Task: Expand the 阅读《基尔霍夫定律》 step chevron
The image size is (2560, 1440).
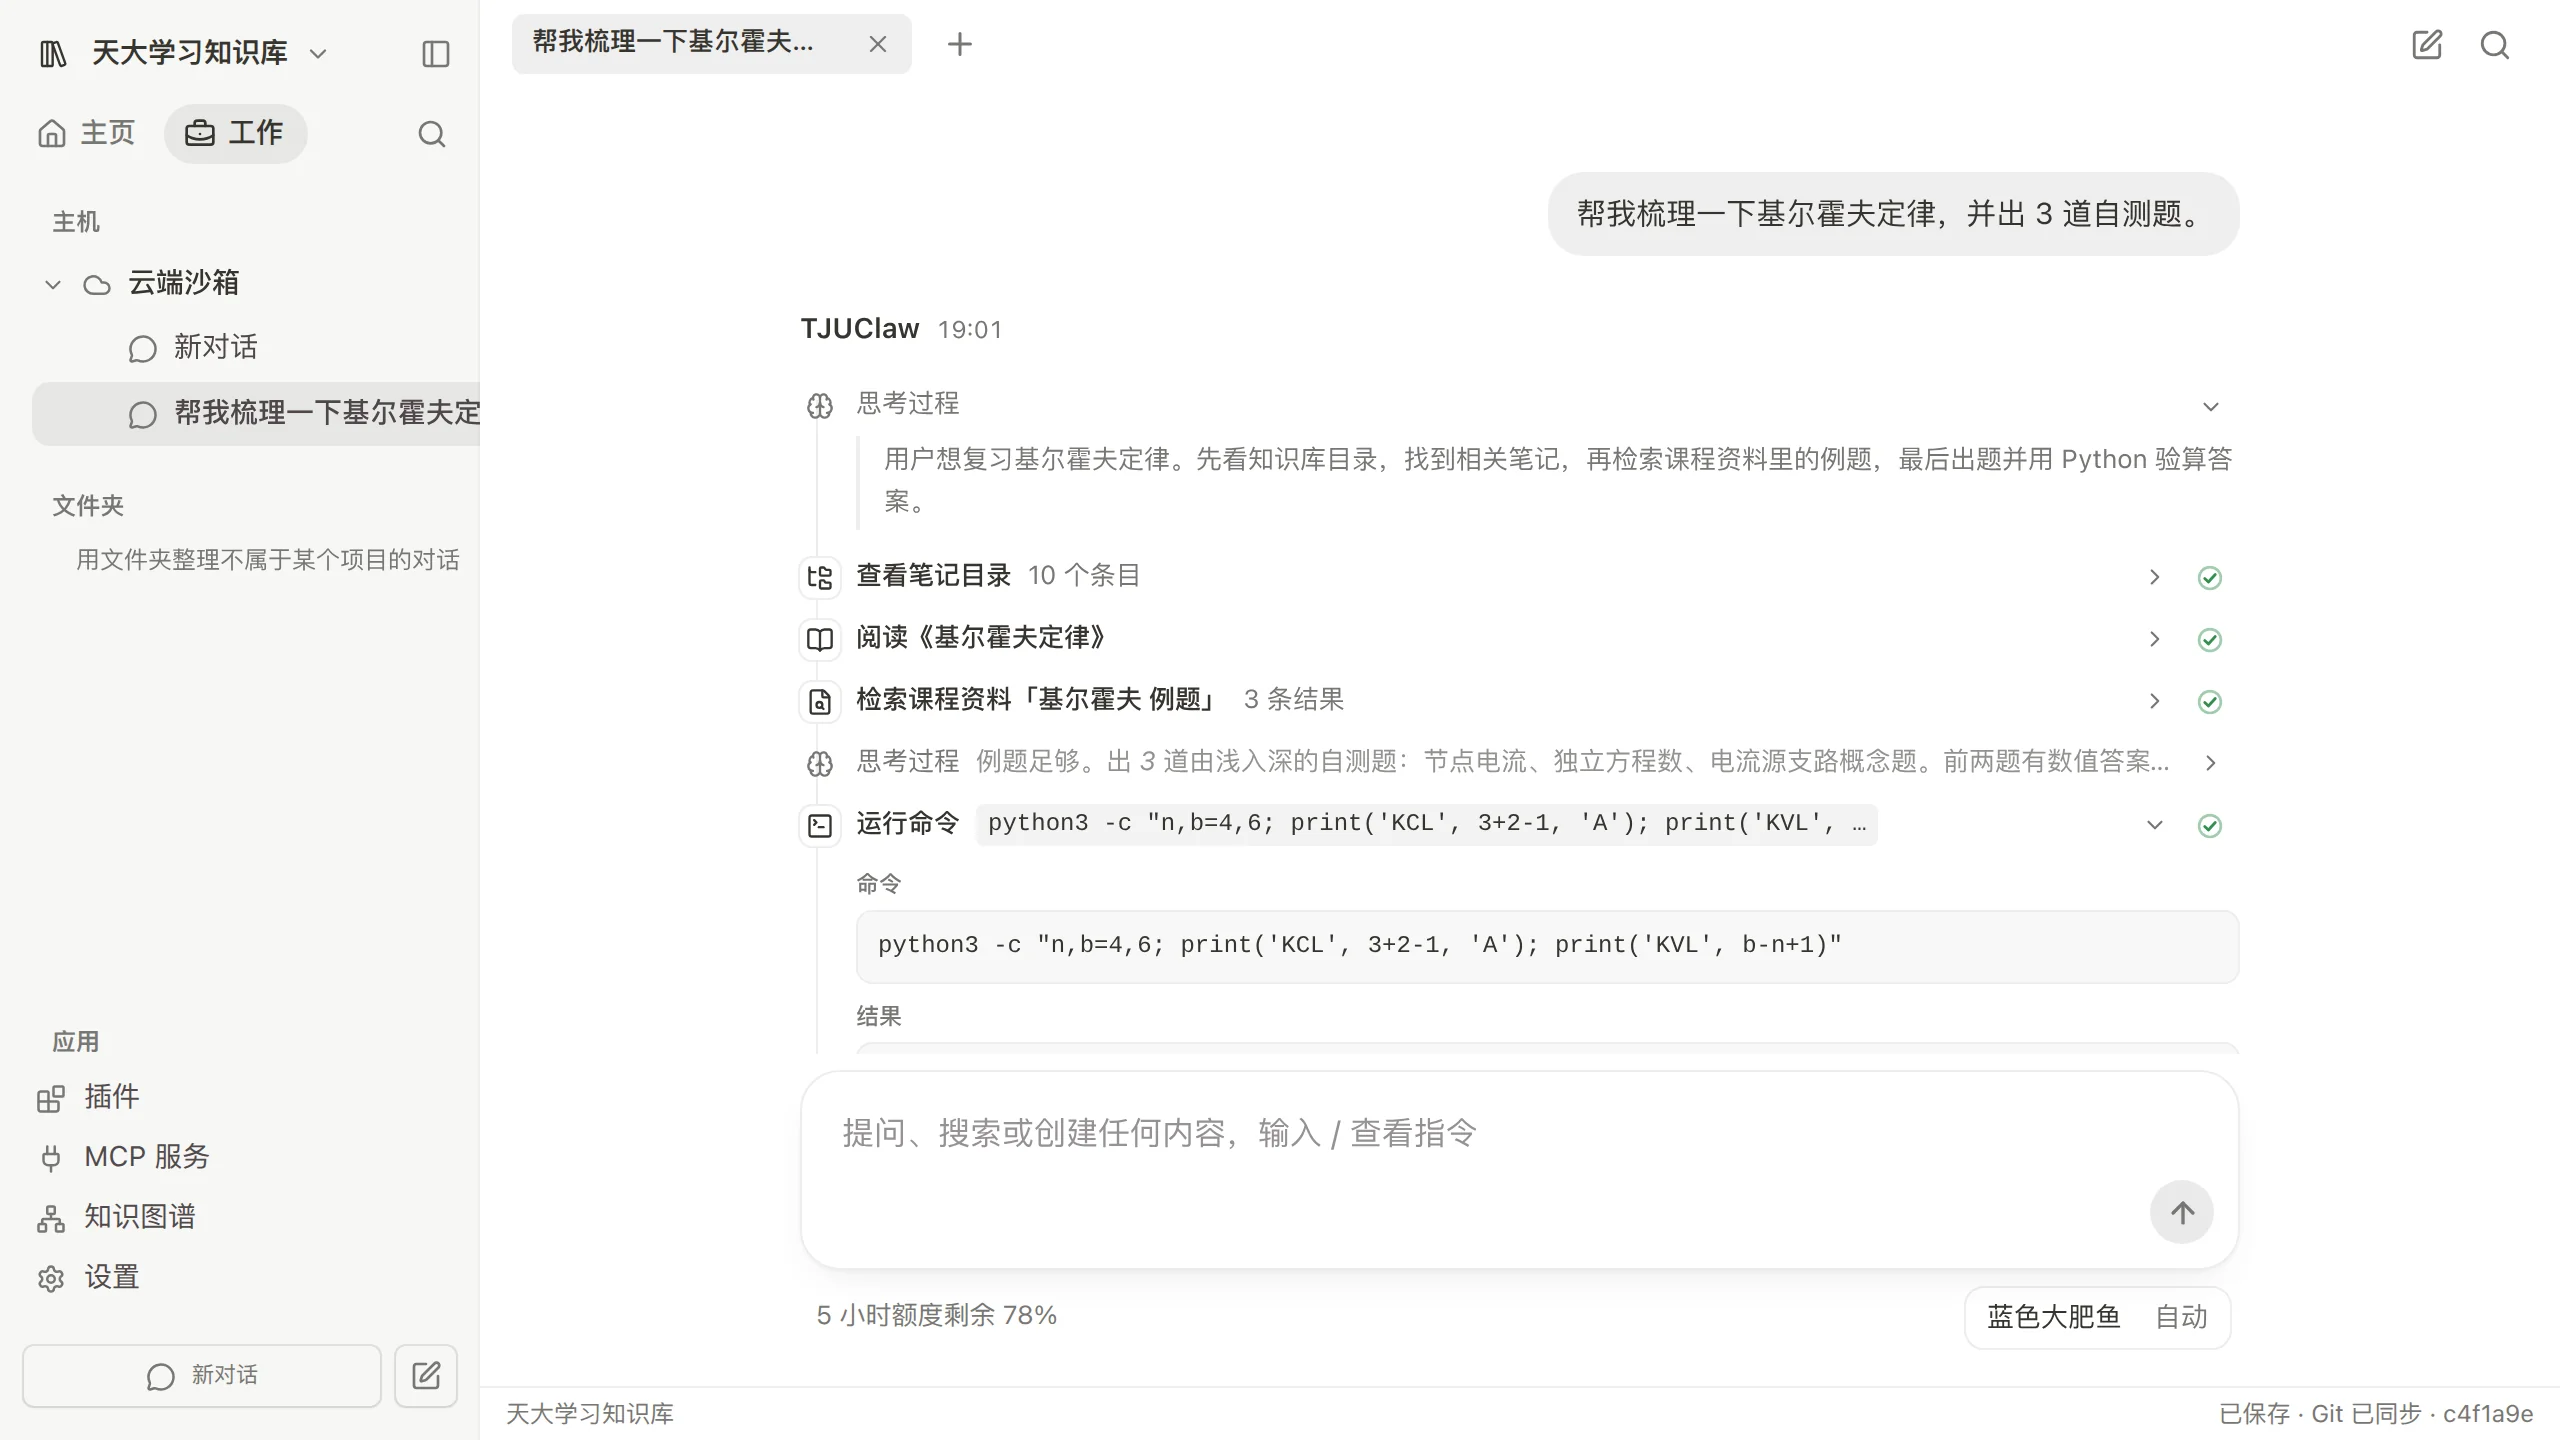Action: (2155, 639)
